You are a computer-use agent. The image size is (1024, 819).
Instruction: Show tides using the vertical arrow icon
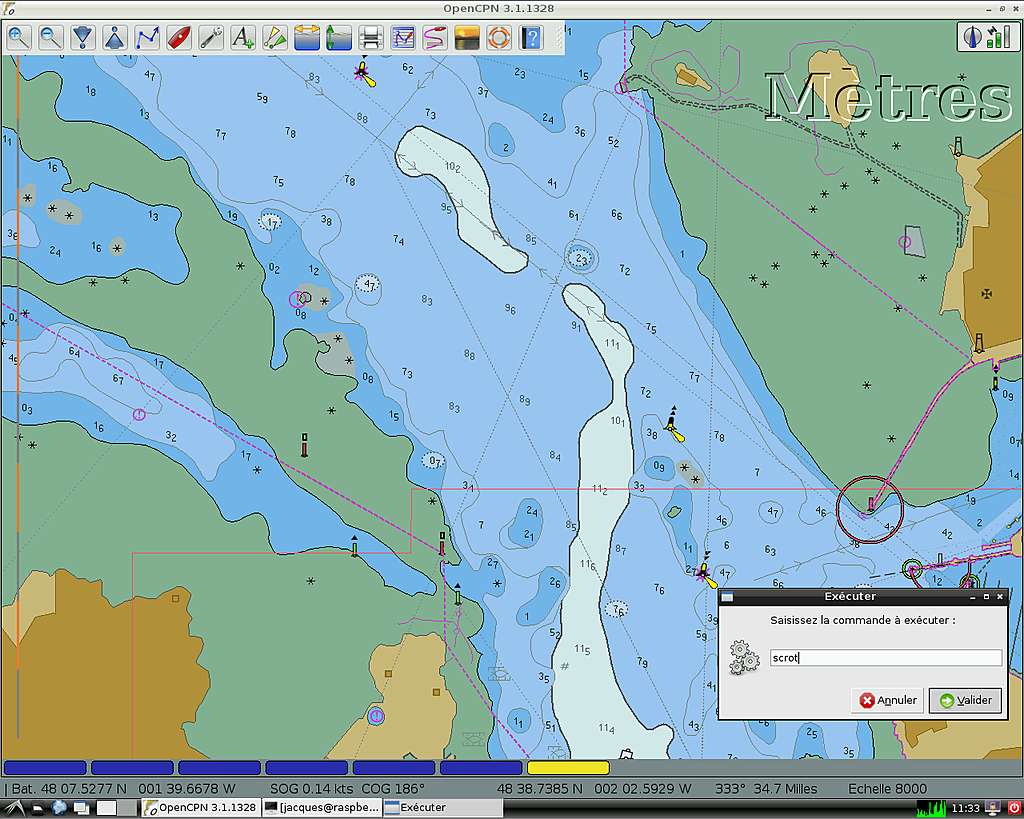click(x=339, y=38)
